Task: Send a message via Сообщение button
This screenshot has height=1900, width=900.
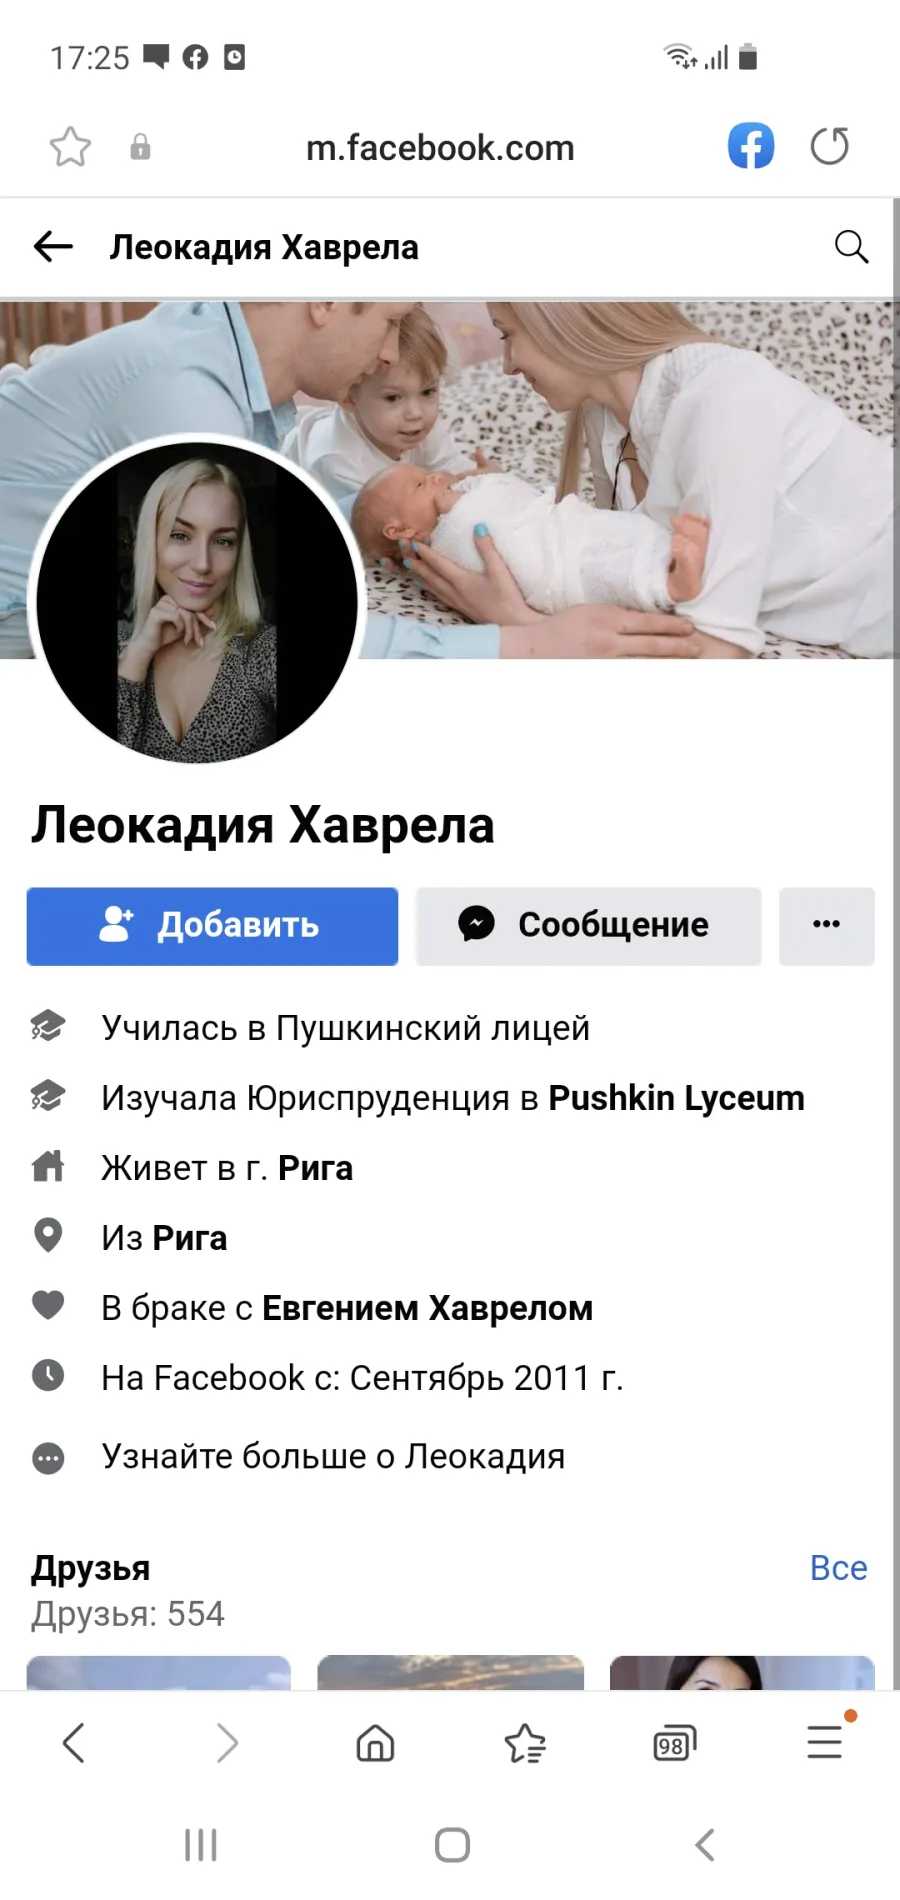Action: pos(588,926)
